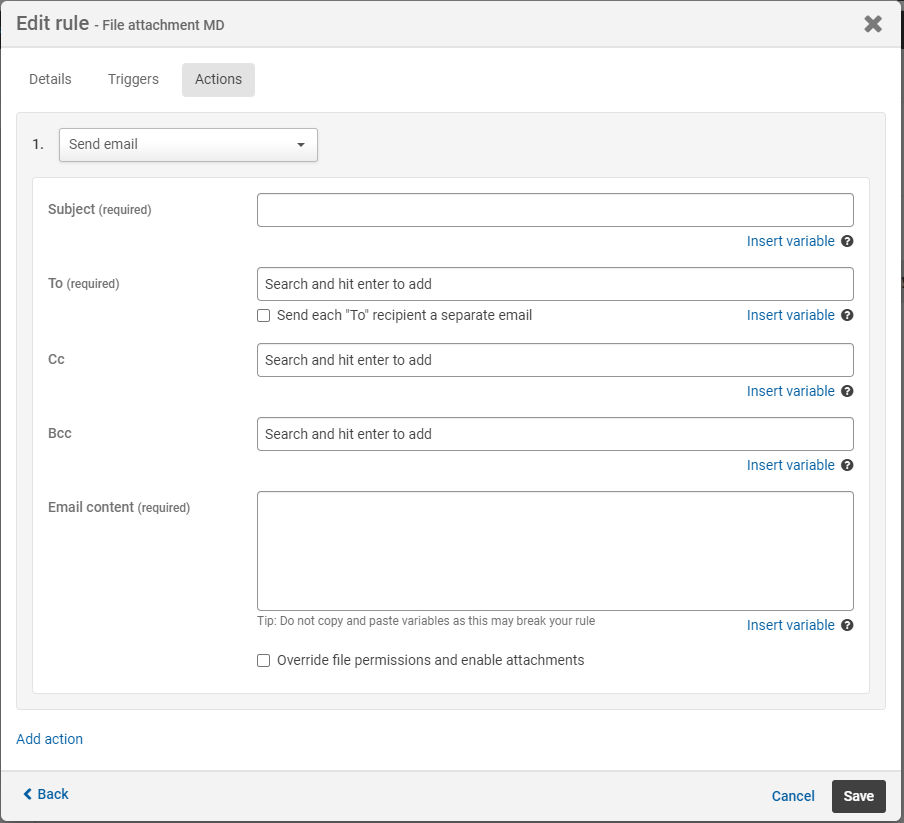
Task: Open help icon beside Email content Insert variable
Action: pyautogui.click(x=847, y=625)
